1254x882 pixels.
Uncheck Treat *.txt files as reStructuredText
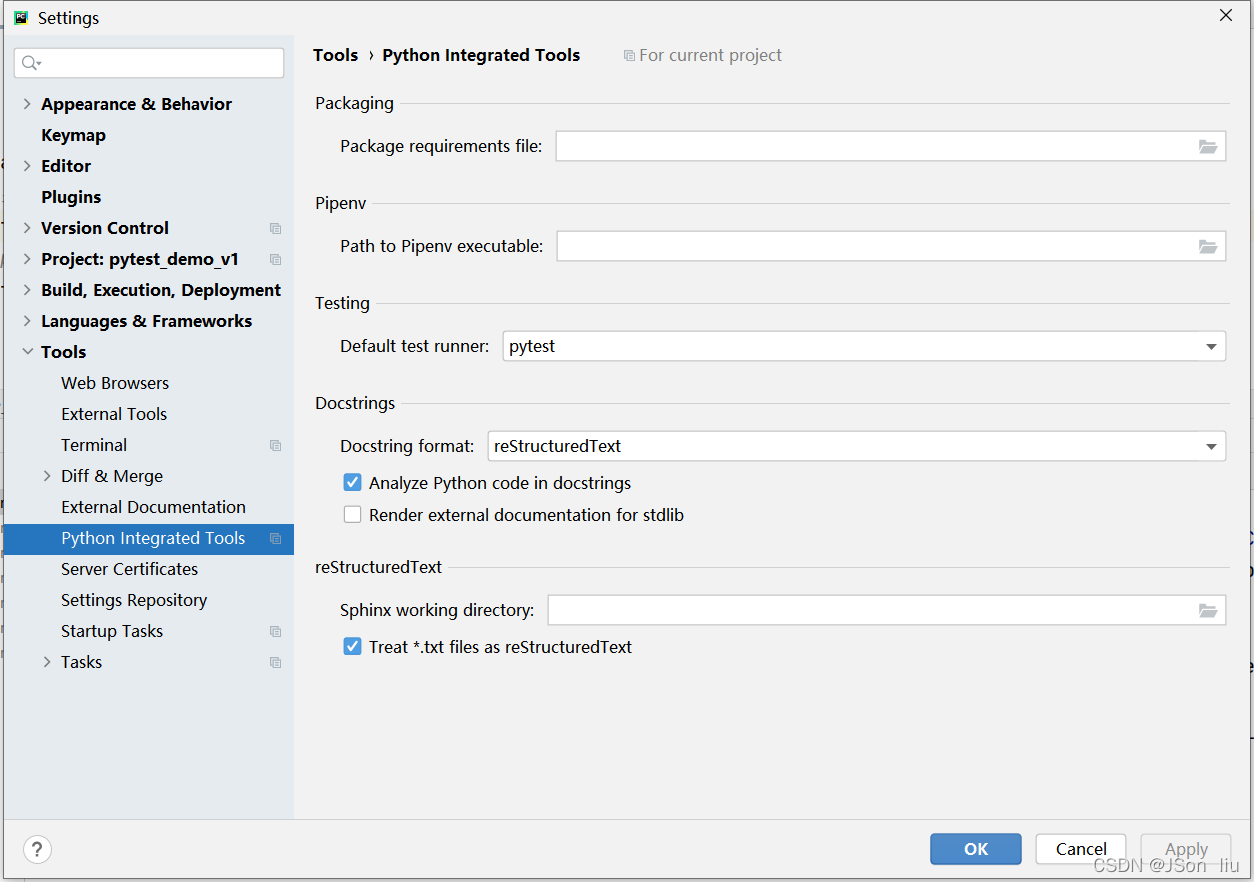tap(352, 647)
